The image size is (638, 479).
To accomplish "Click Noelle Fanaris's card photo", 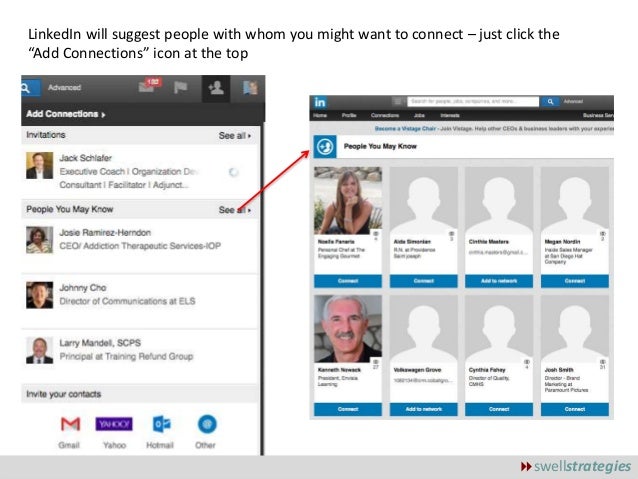I will (348, 200).
